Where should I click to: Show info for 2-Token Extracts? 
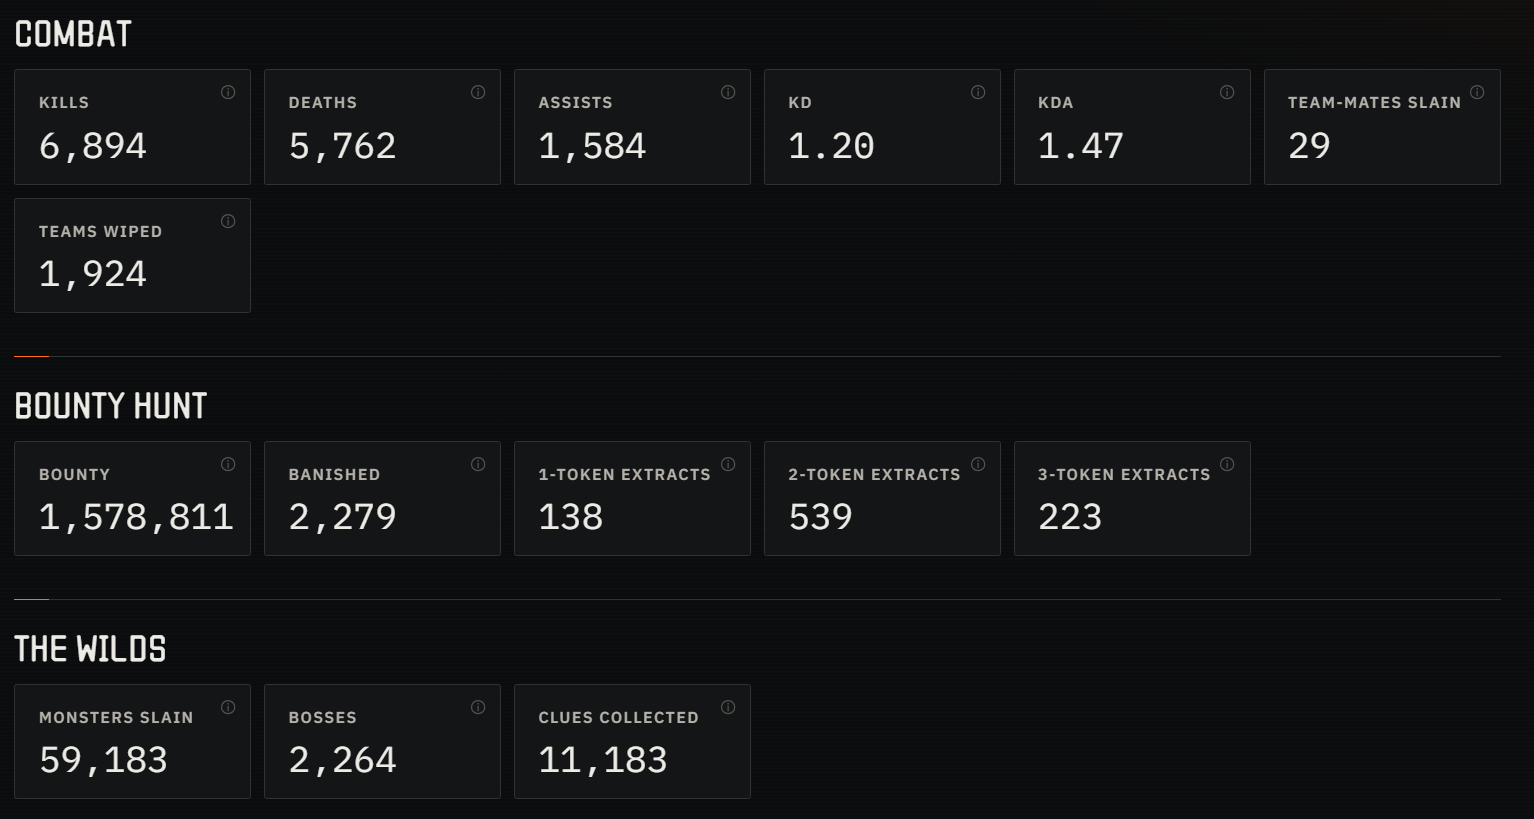pos(978,464)
